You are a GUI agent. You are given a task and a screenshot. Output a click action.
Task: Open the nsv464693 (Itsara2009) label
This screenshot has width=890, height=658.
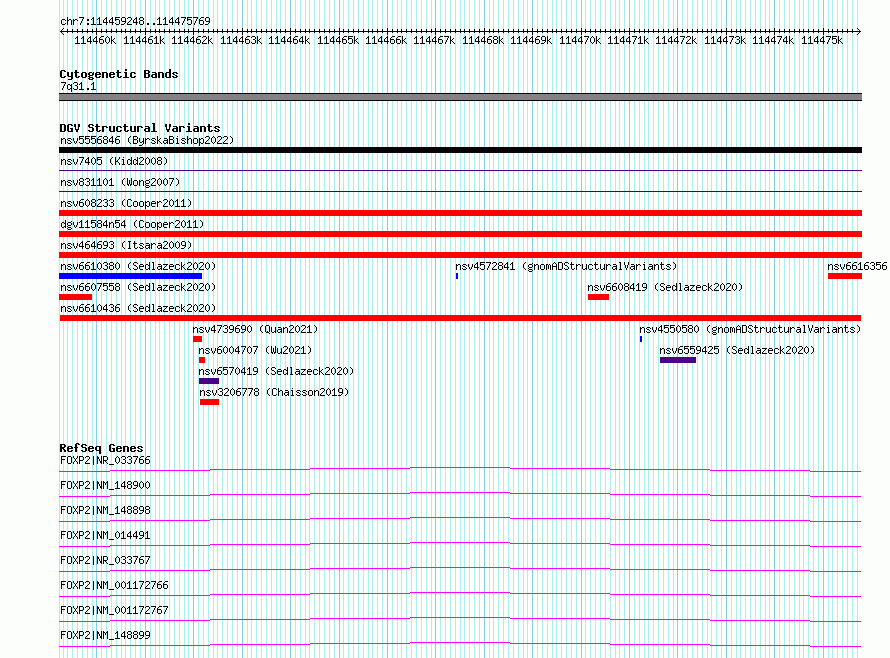(126, 245)
